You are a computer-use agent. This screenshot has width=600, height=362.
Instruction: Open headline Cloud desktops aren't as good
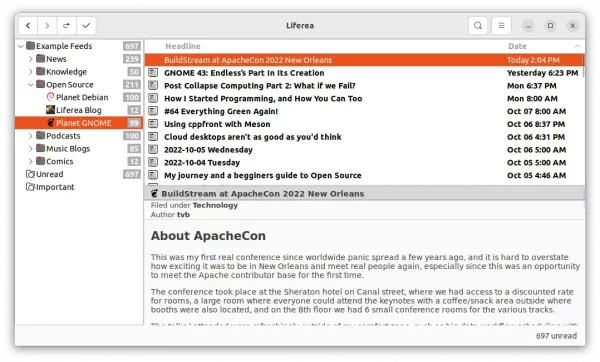click(253, 137)
